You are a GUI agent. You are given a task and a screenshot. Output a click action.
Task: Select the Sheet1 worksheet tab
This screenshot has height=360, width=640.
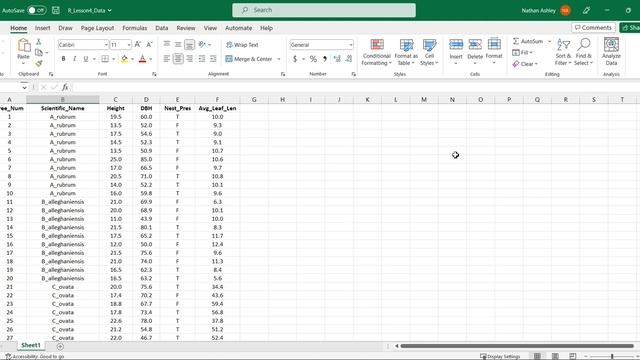31,345
